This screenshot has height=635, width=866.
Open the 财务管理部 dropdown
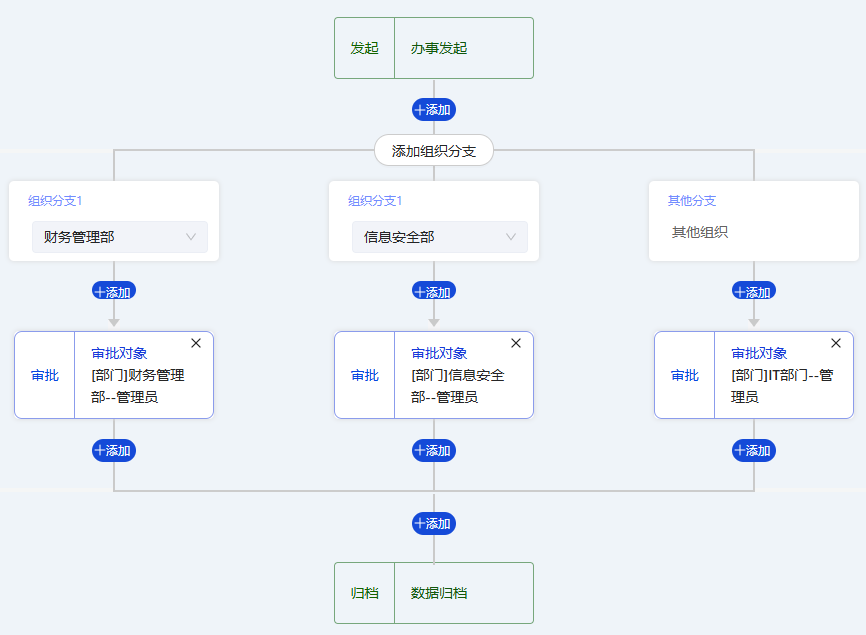120,237
